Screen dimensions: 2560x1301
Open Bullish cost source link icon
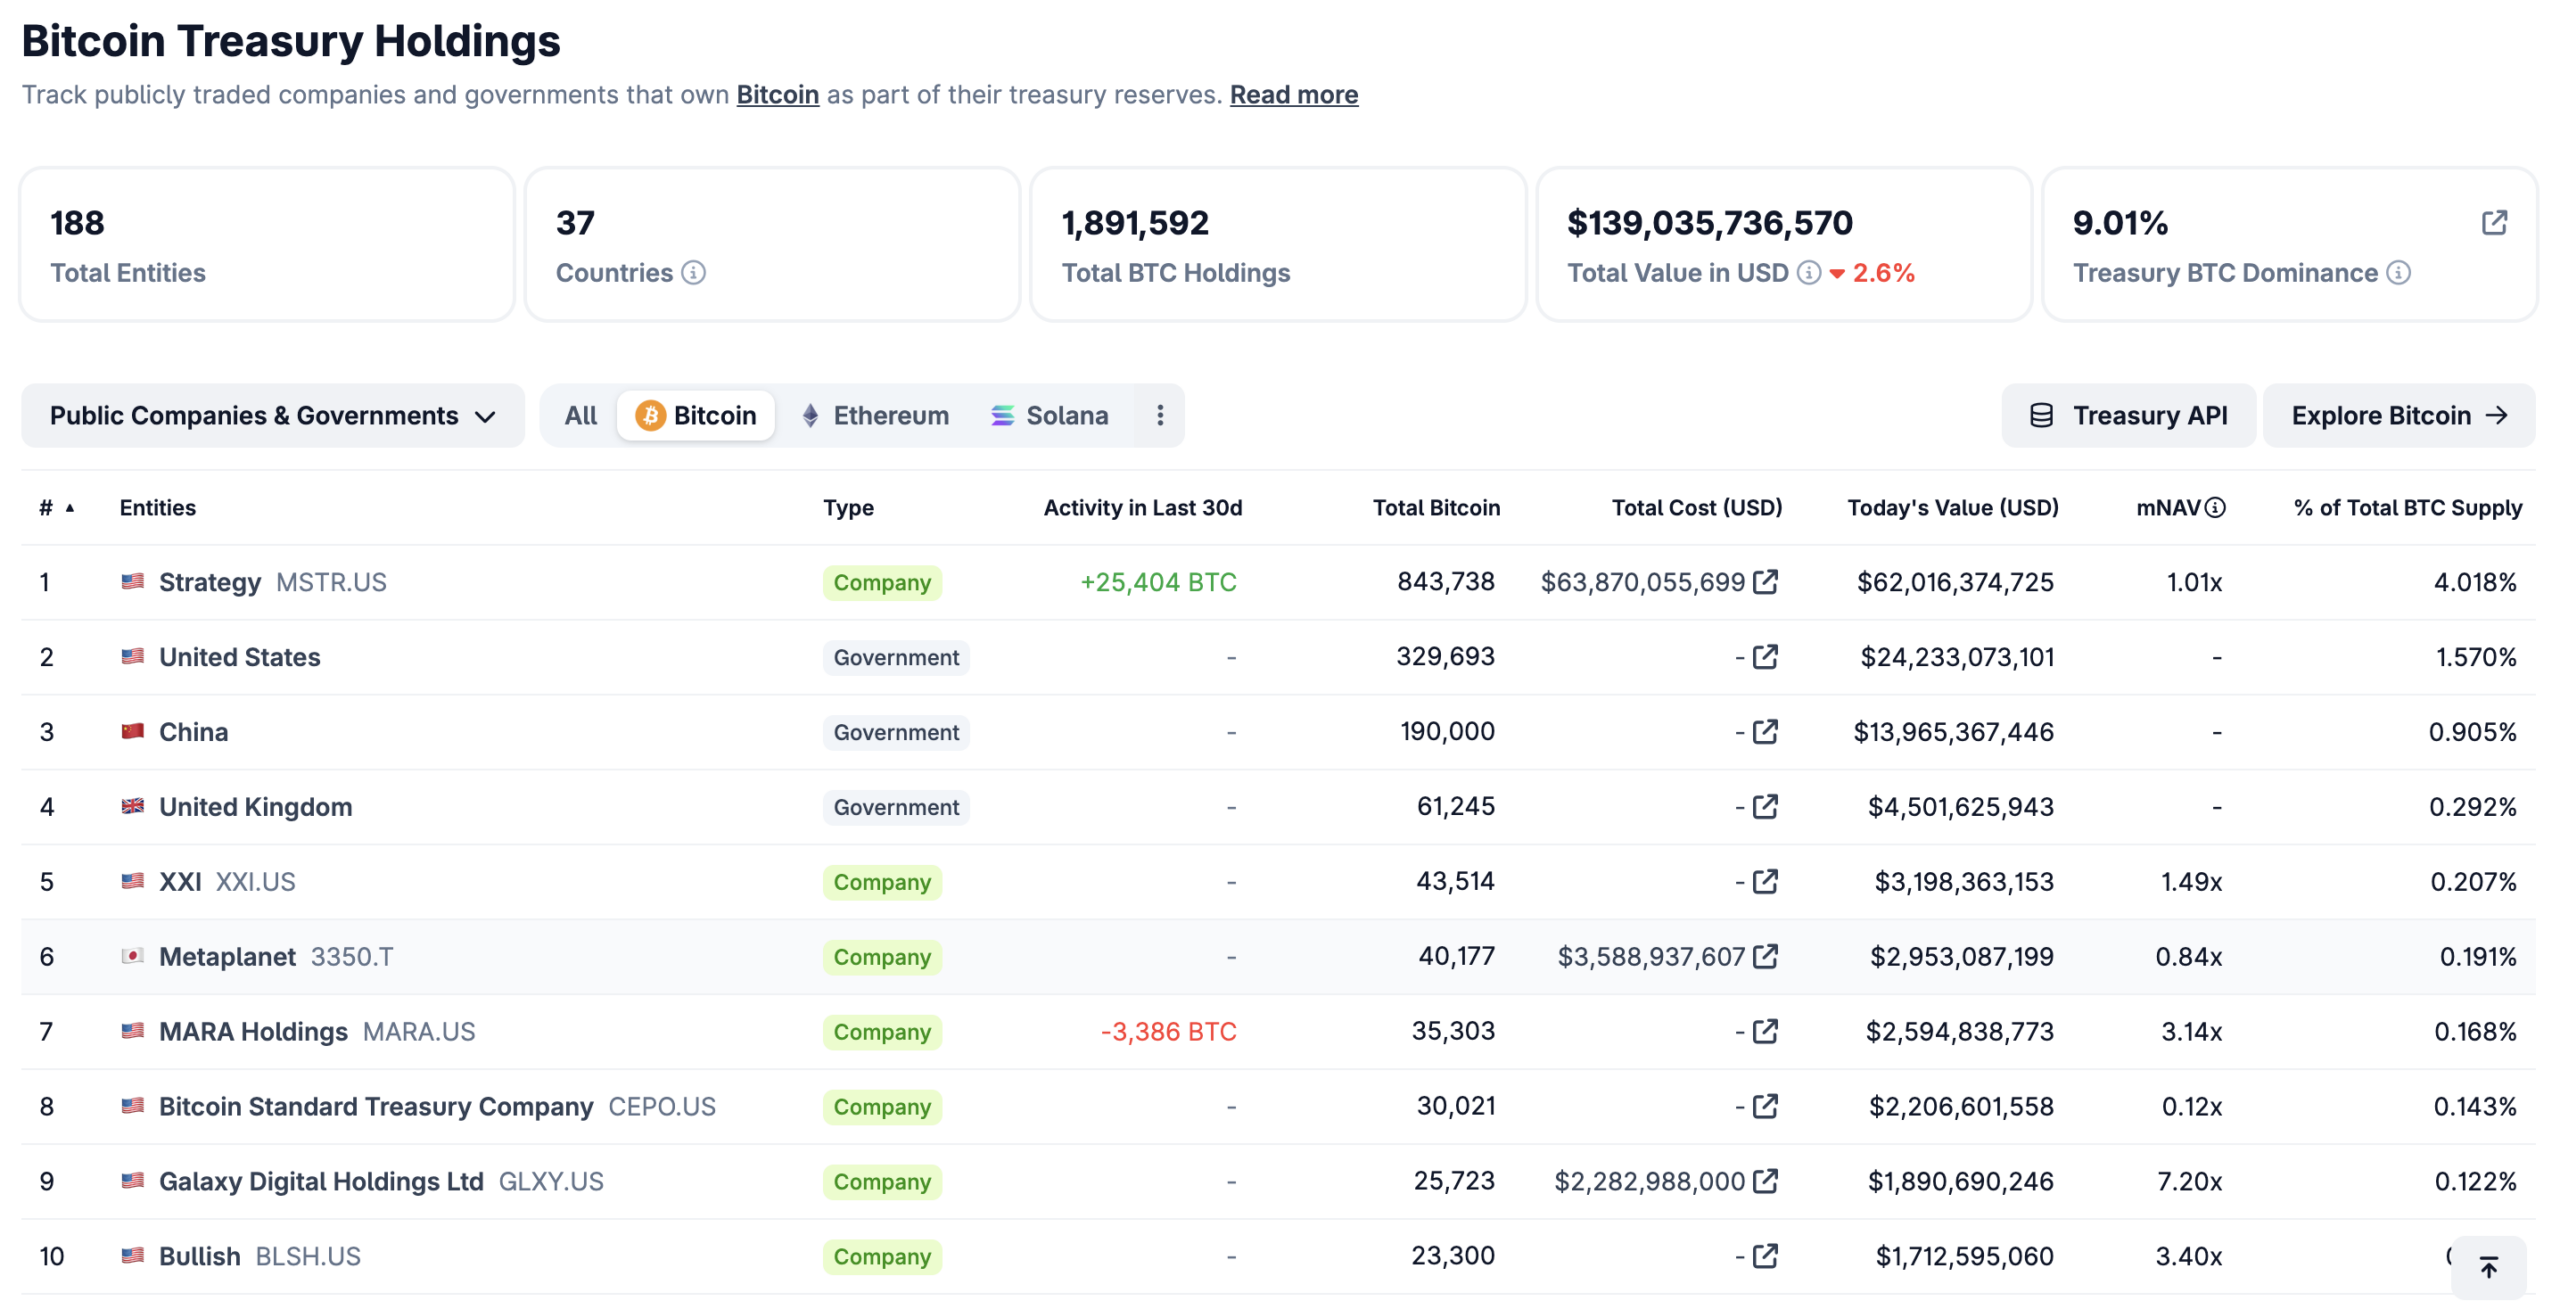click(1765, 1255)
